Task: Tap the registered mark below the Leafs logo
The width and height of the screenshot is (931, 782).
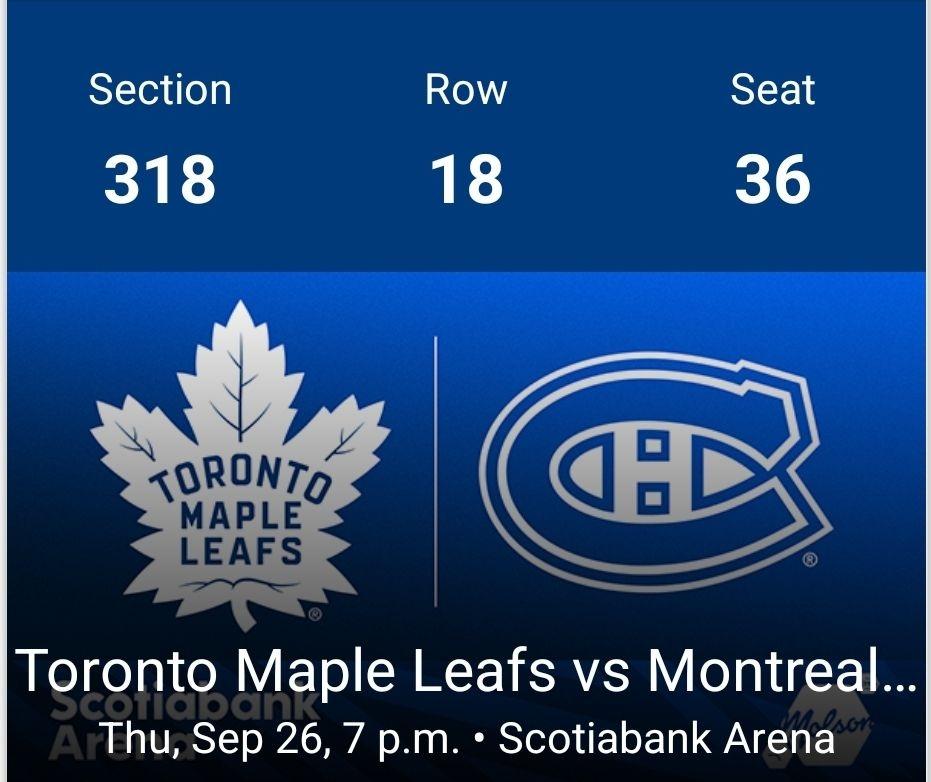Action: [314, 614]
